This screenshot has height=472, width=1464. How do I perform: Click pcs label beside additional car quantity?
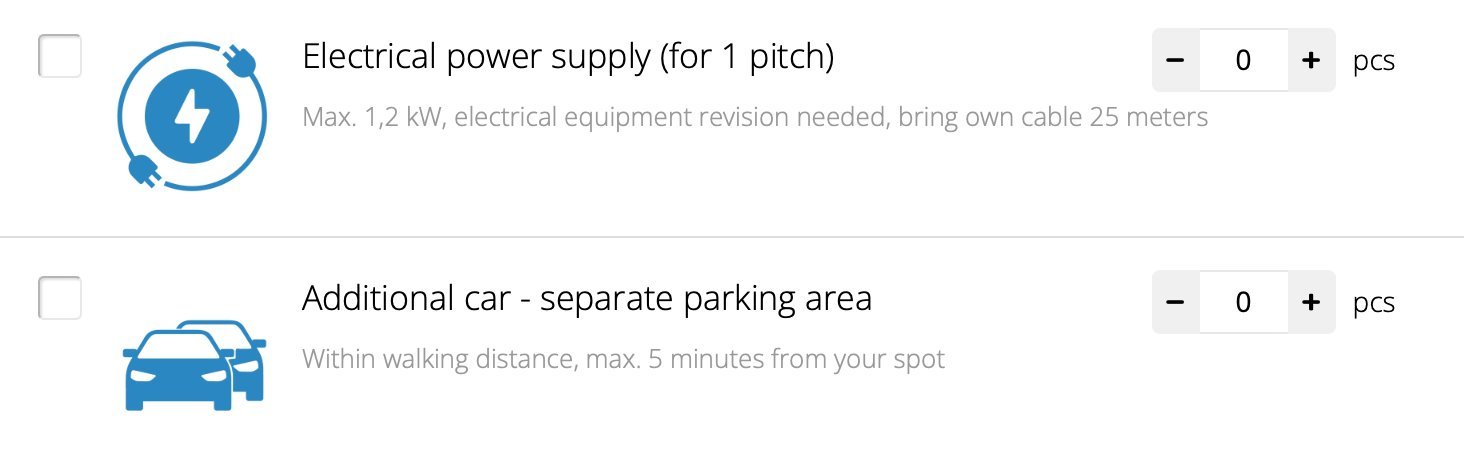pos(1374,304)
